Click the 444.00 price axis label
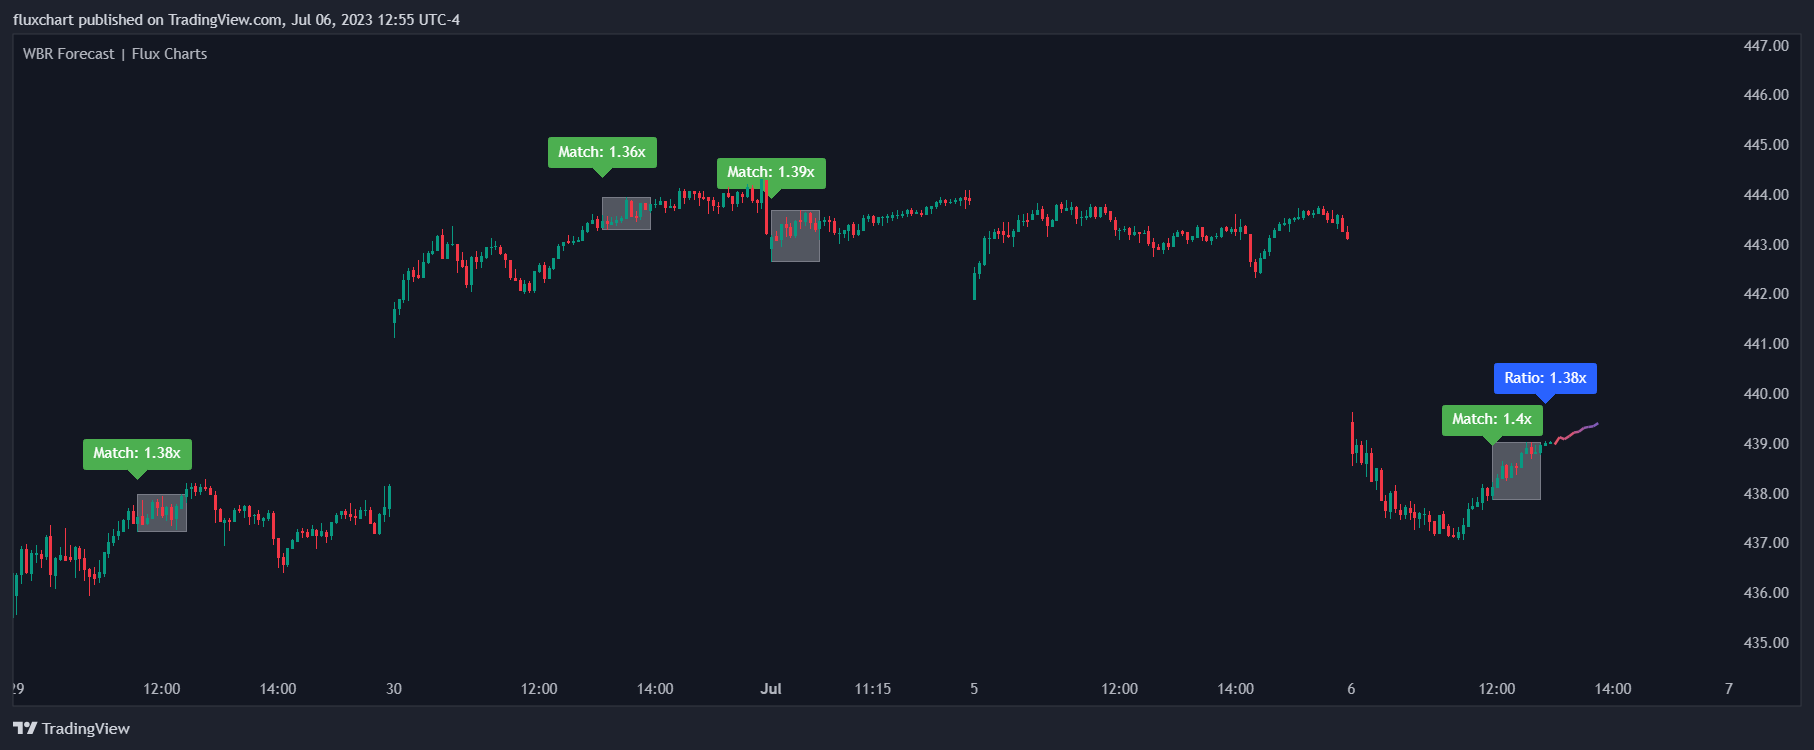 1766,195
